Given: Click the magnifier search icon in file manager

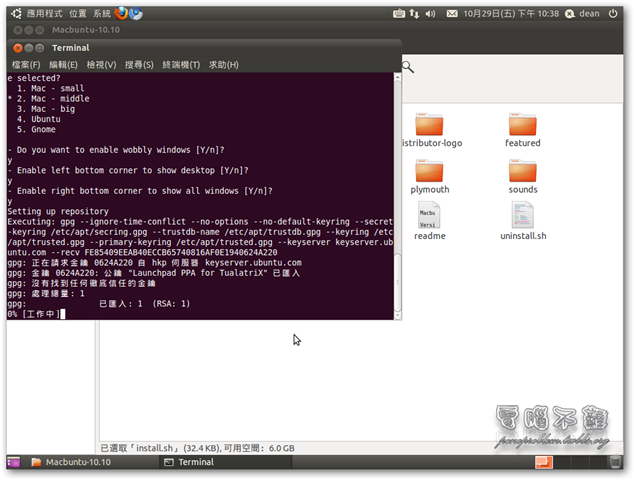Looking at the screenshot, I should pyautogui.click(x=408, y=67).
